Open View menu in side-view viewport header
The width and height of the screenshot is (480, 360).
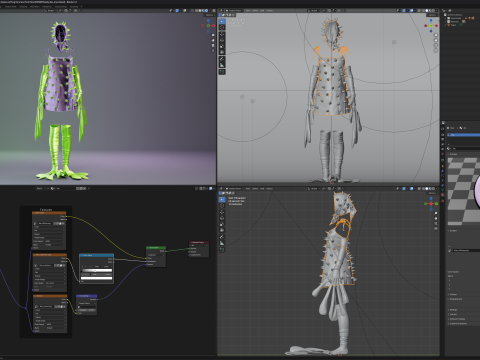pyautogui.click(x=248, y=188)
